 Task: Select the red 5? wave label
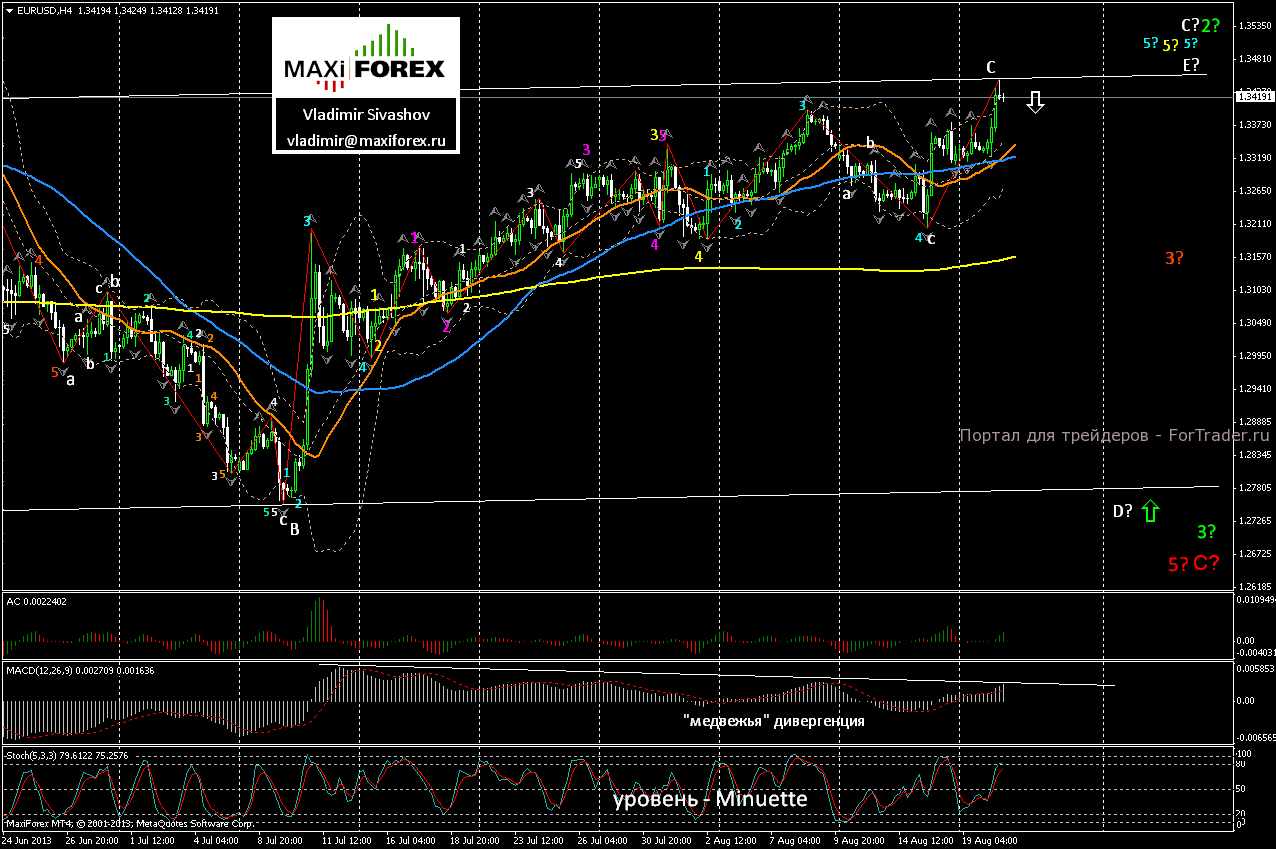pos(1177,564)
